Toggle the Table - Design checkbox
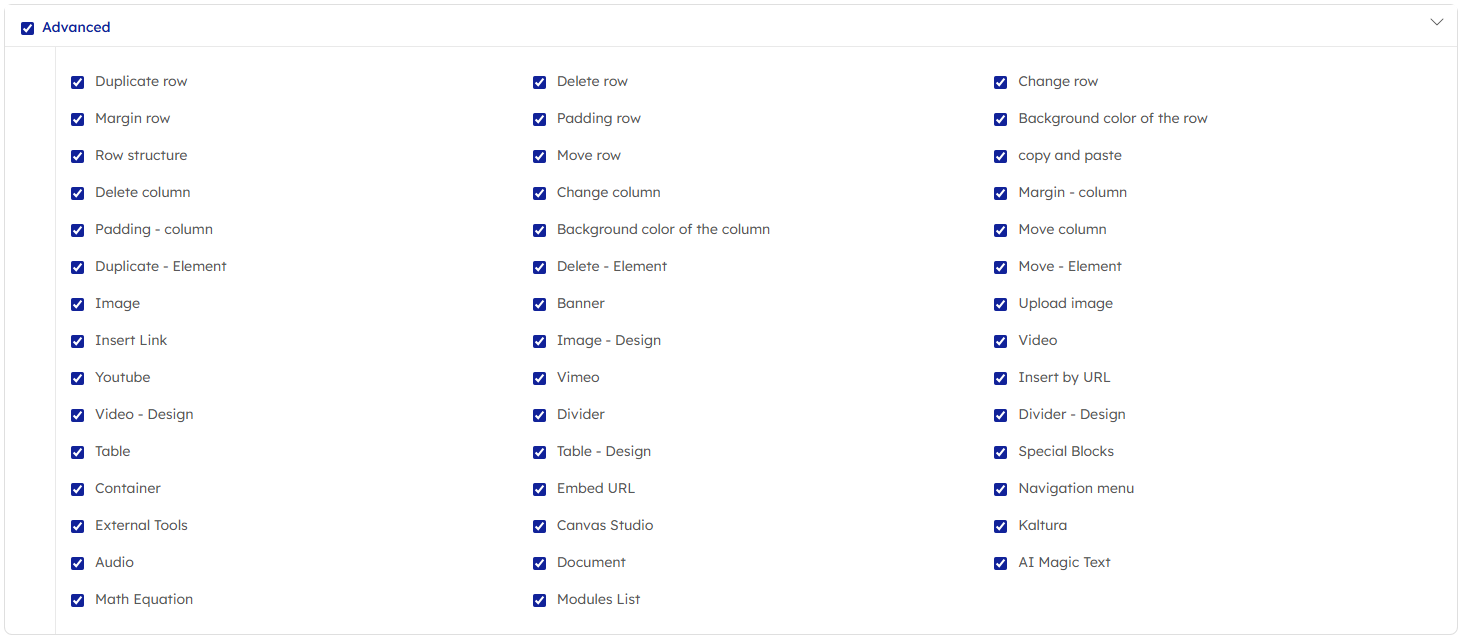The image size is (1461, 637). click(540, 452)
